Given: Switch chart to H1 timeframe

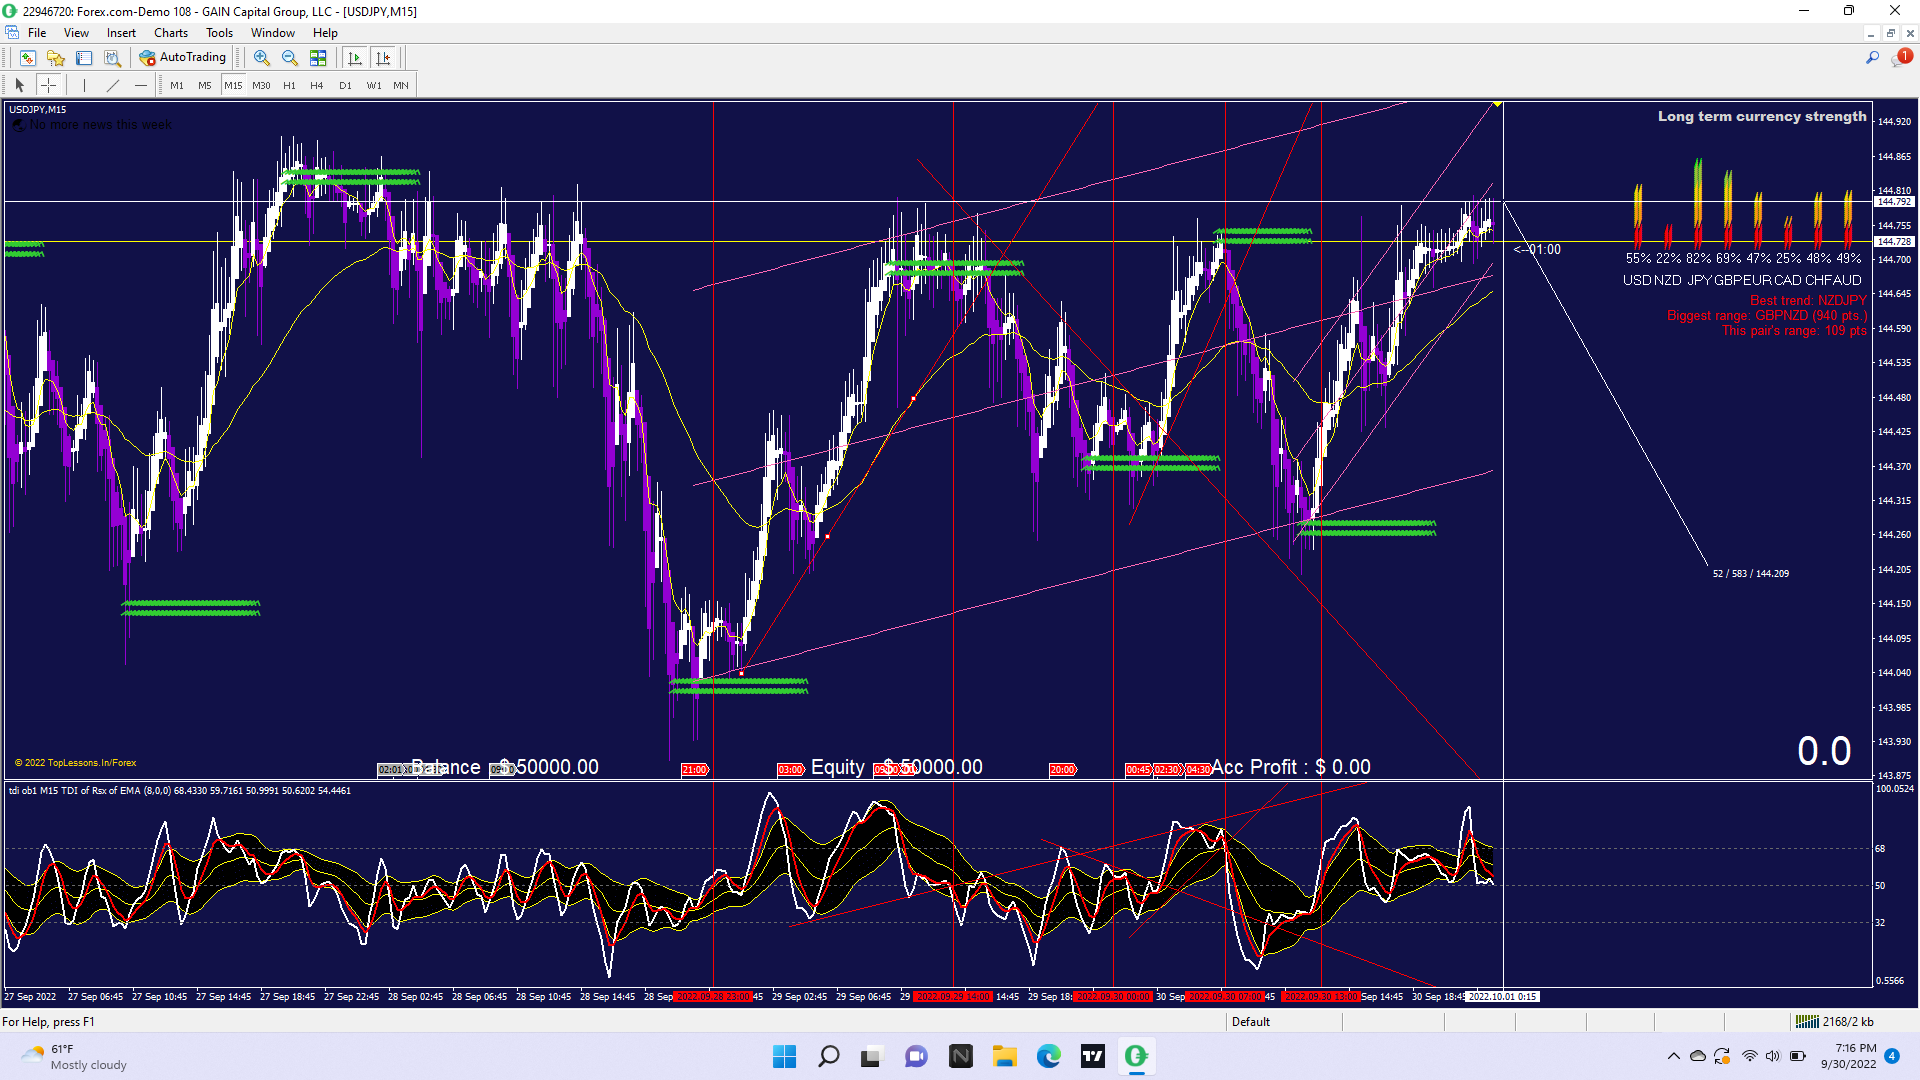Looking at the screenshot, I should click(x=289, y=85).
